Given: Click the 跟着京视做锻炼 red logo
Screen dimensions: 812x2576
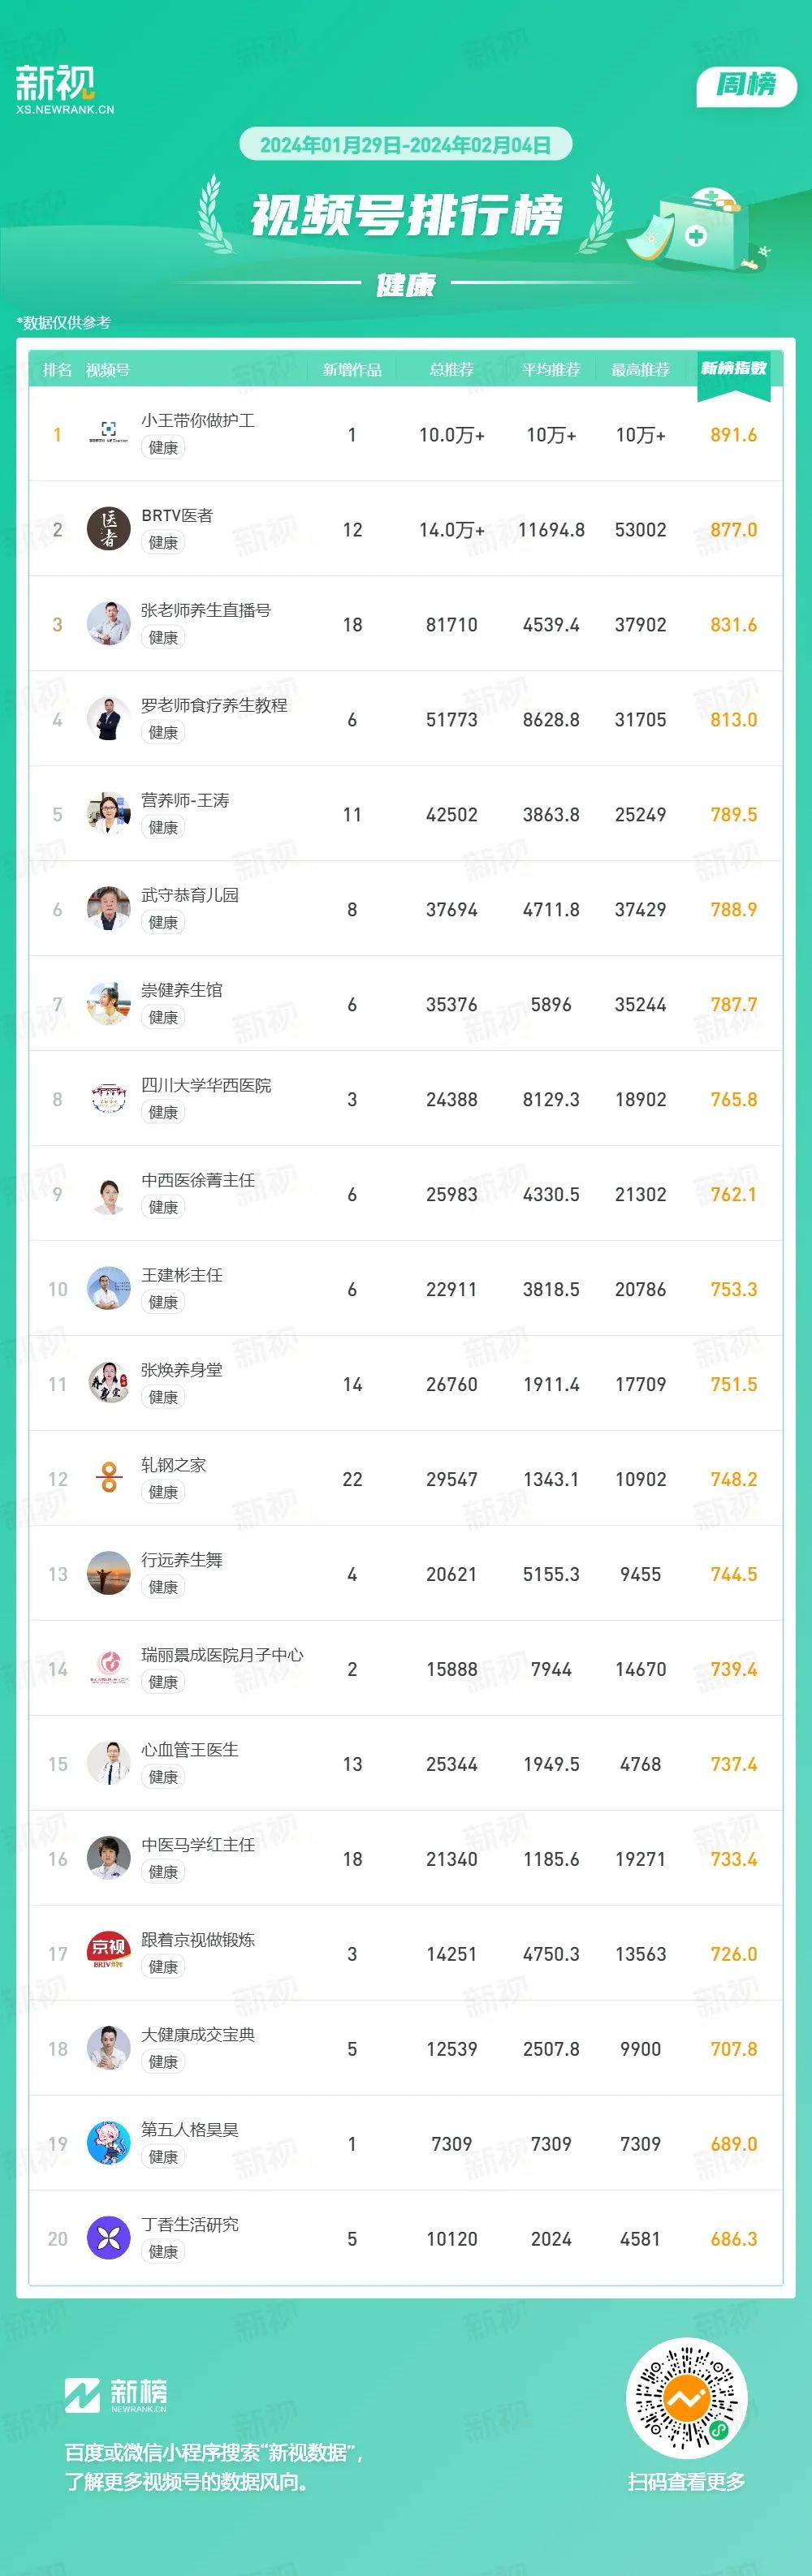Looking at the screenshot, I should tap(108, 1953).
